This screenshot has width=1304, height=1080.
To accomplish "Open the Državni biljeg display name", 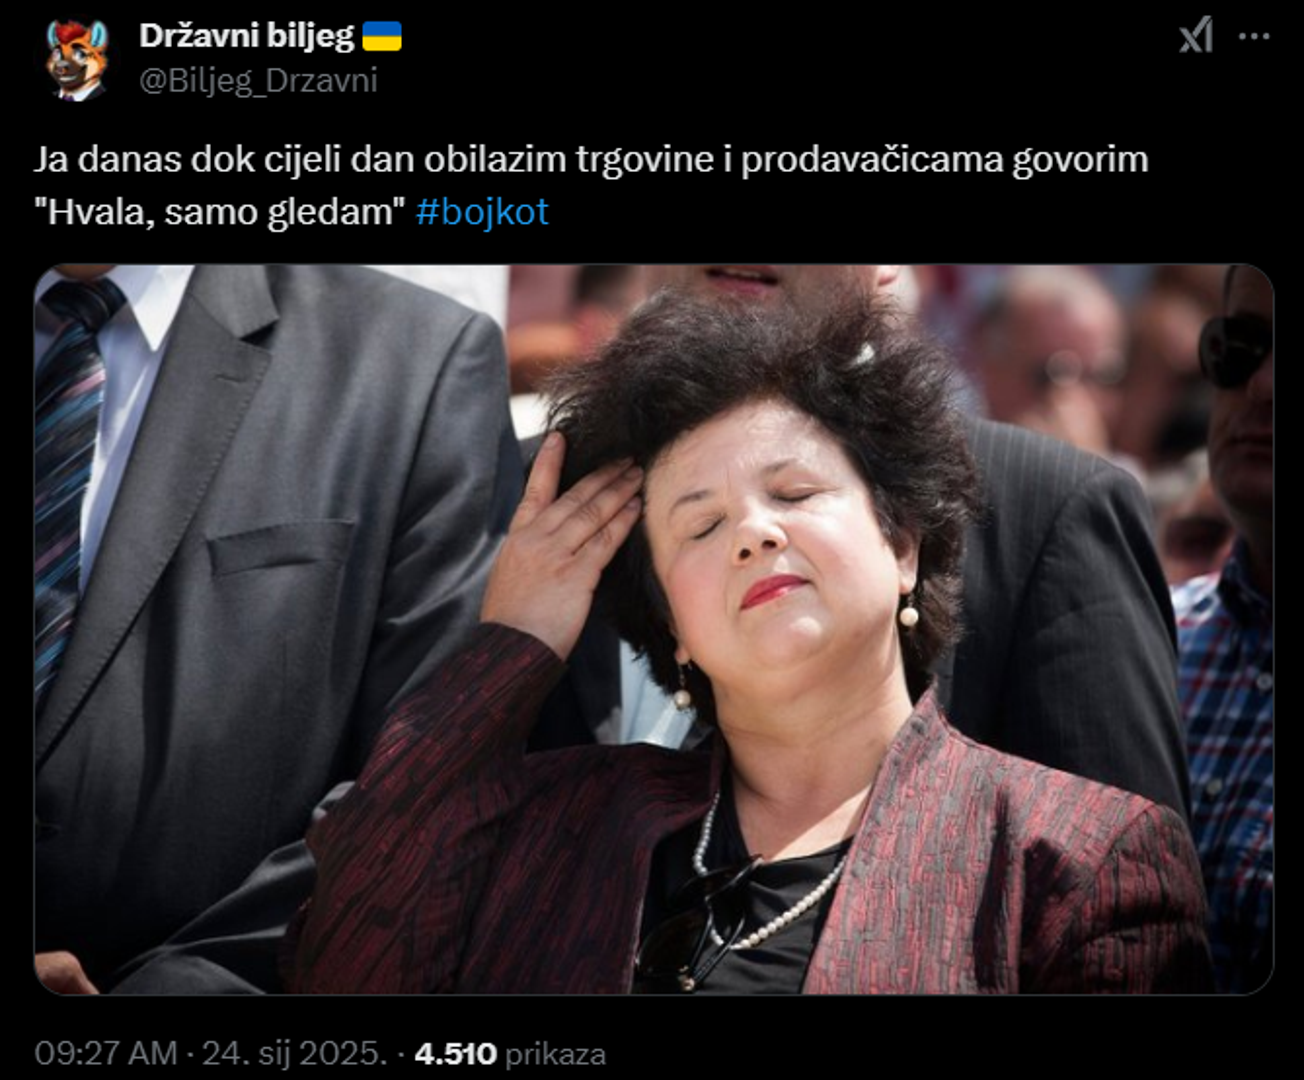I will [x=246, y=37].
